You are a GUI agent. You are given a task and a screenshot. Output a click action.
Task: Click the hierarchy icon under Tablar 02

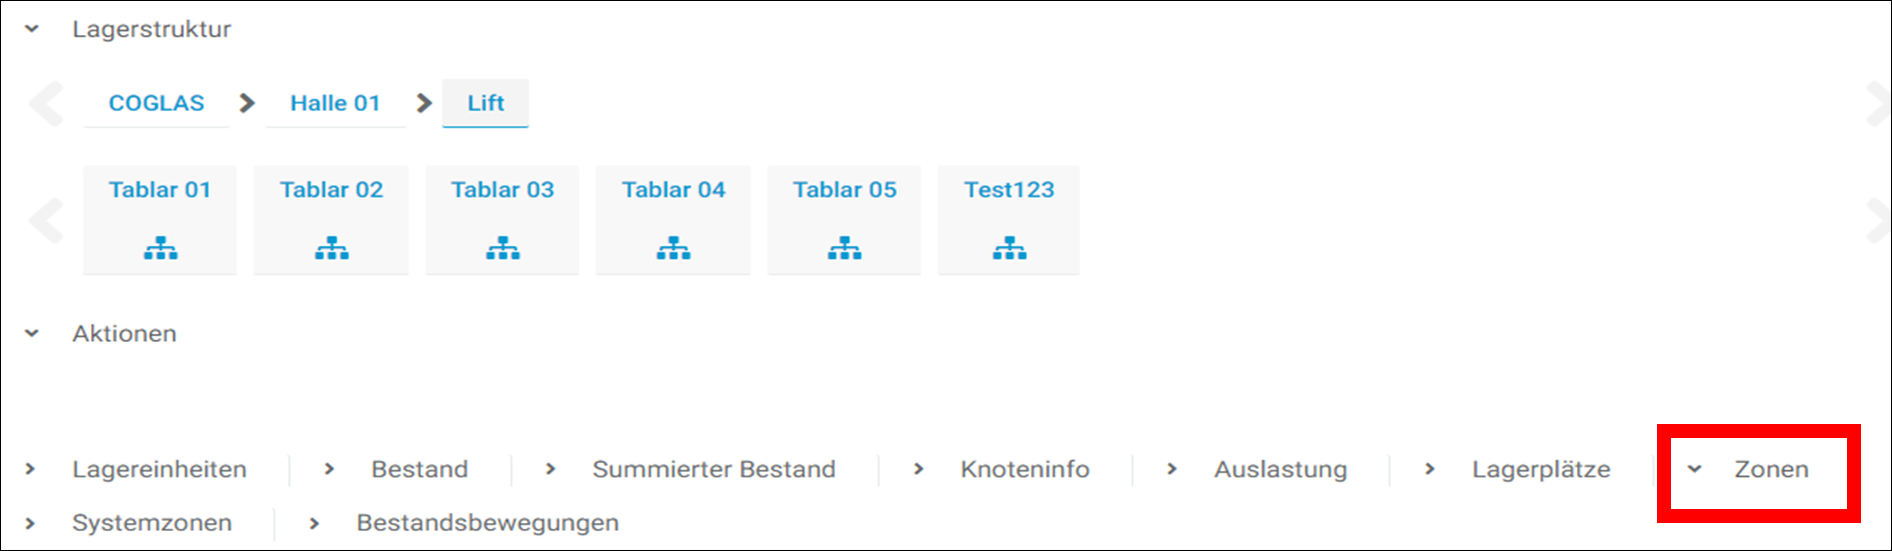[332, 248]
